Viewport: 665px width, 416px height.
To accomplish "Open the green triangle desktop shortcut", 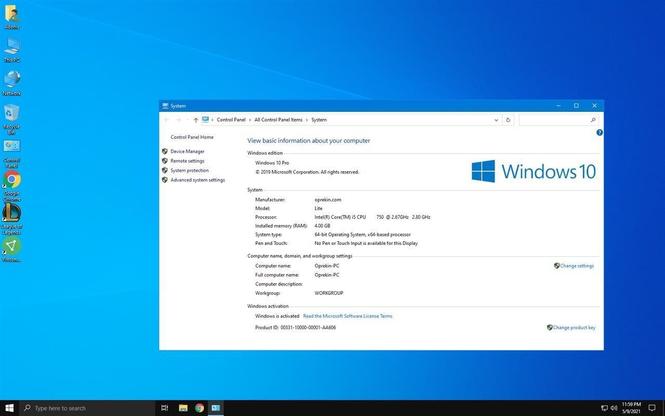I will point(12,250).
